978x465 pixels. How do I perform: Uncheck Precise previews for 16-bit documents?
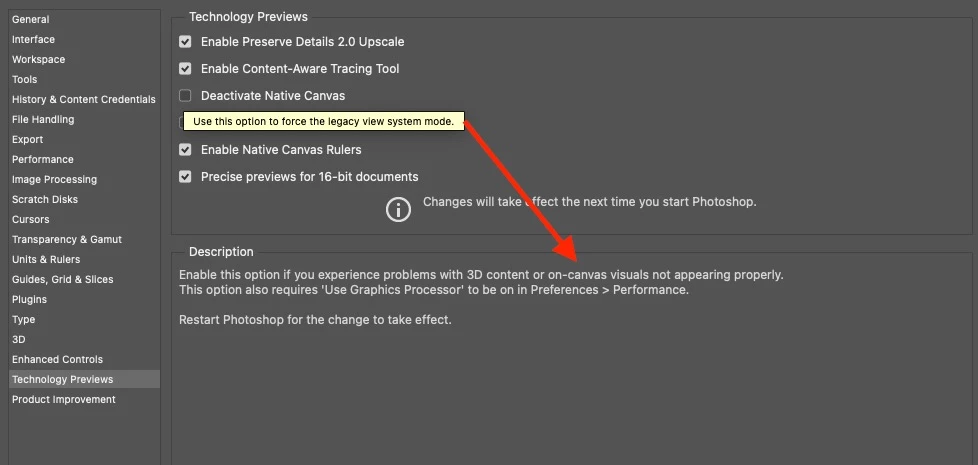pos(185,176)
